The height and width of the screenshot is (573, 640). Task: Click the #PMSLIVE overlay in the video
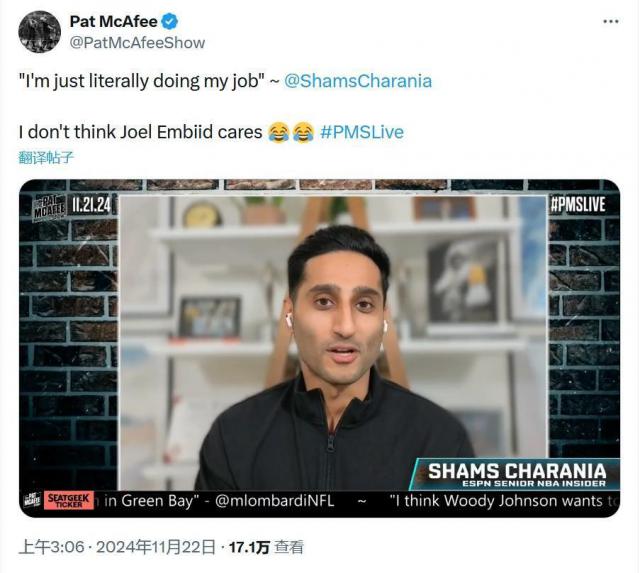click(578, 204)
